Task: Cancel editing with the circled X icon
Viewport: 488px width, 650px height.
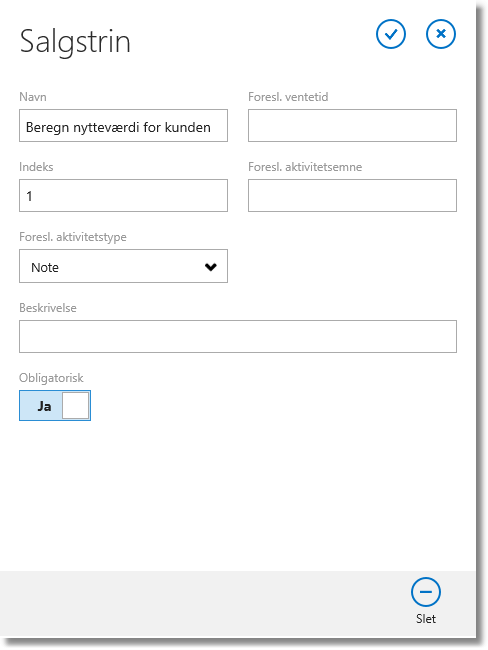Action: pos(441,34)
